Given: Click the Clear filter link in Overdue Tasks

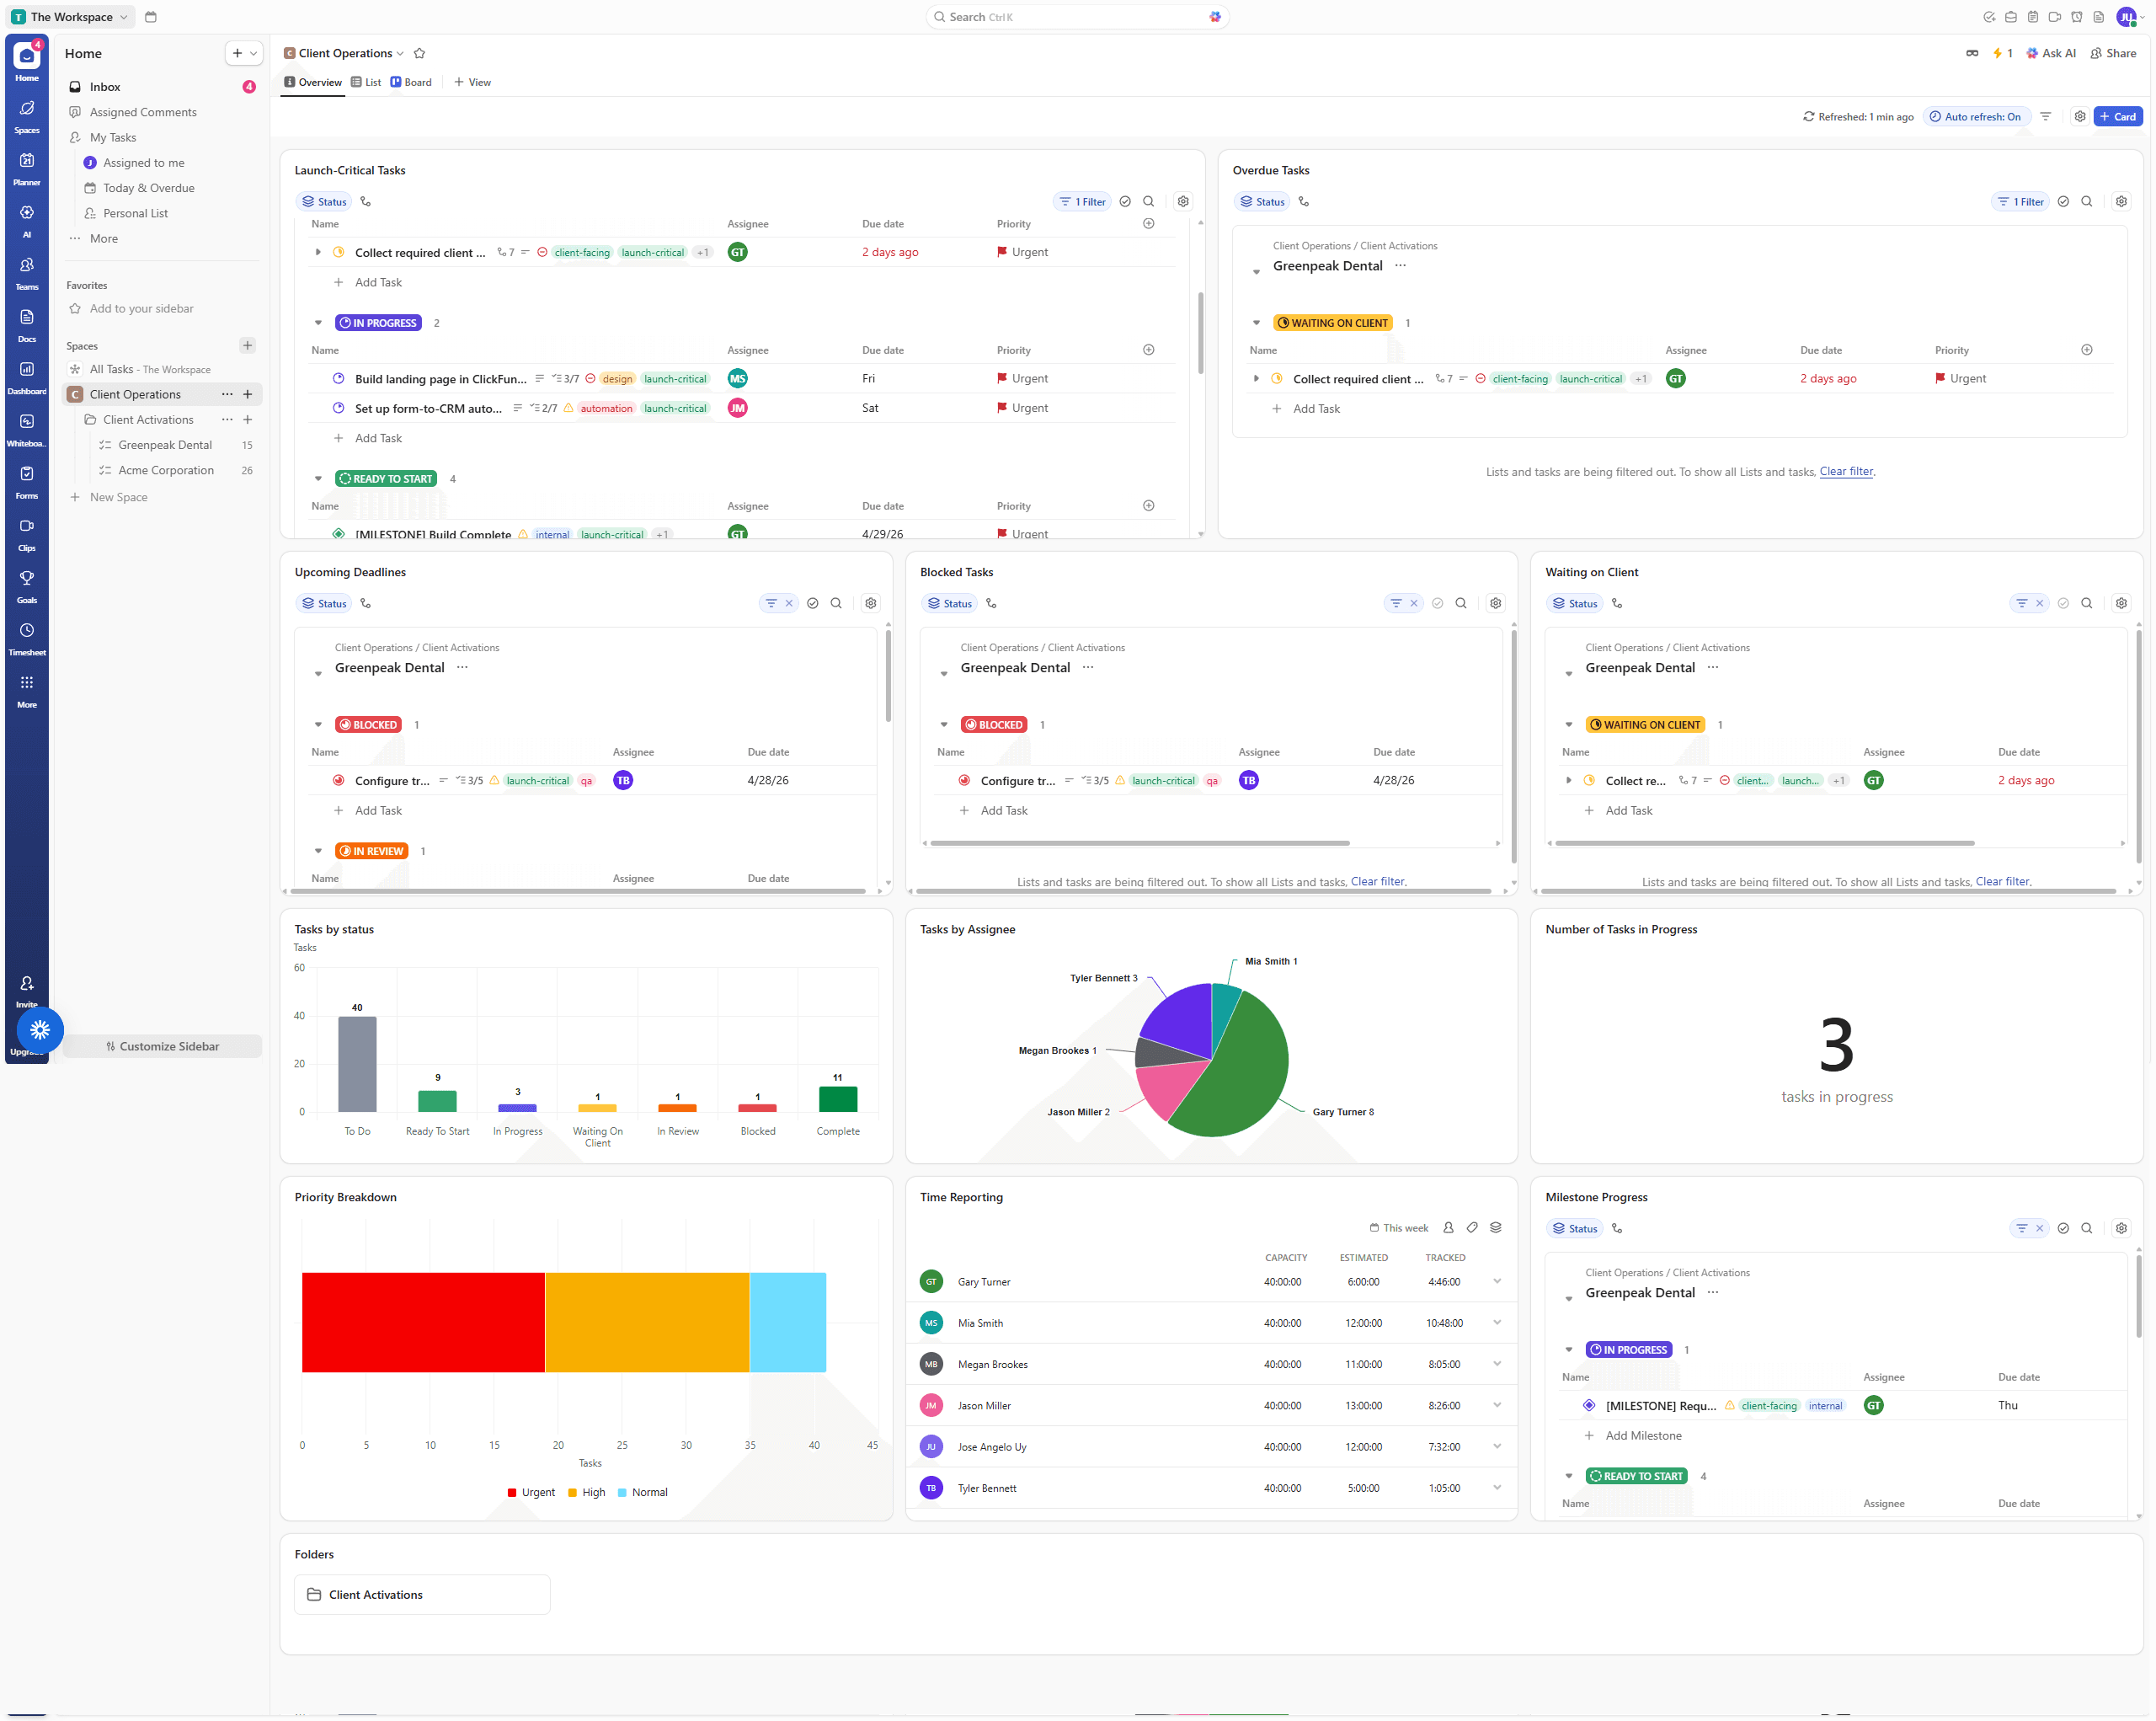Looking at the screenshot, I should pos(1846,471).
